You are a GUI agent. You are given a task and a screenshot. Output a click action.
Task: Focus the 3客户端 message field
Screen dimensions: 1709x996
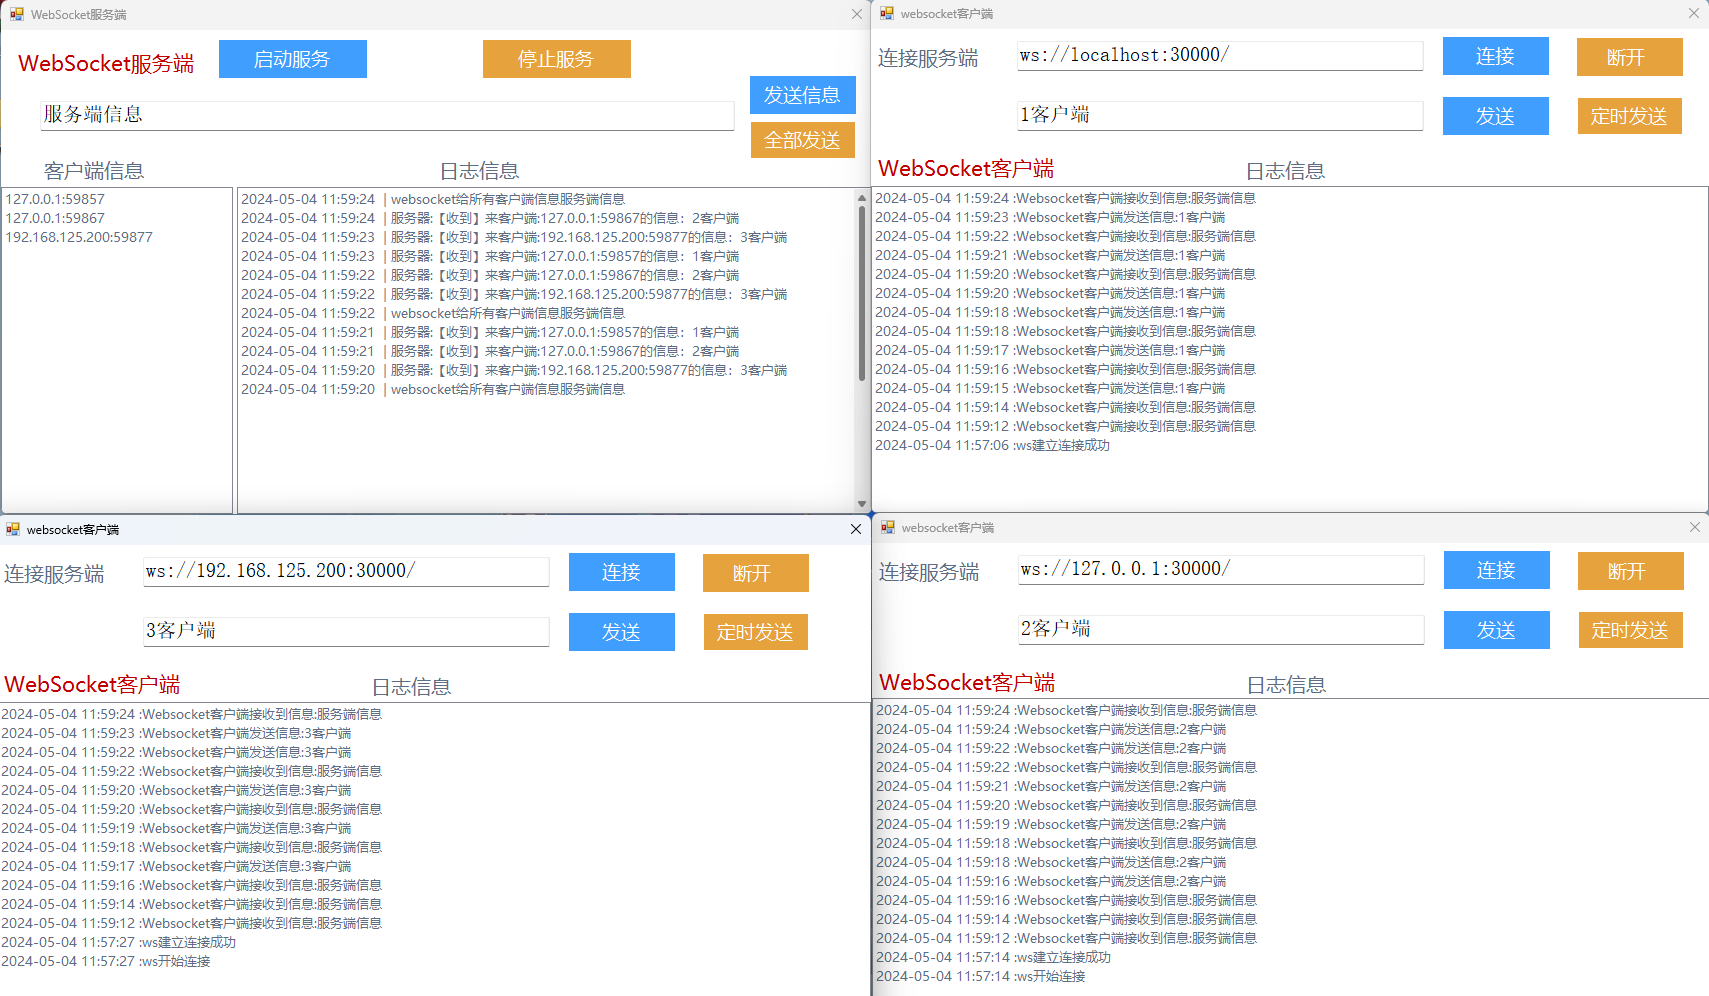pos(346,631)
